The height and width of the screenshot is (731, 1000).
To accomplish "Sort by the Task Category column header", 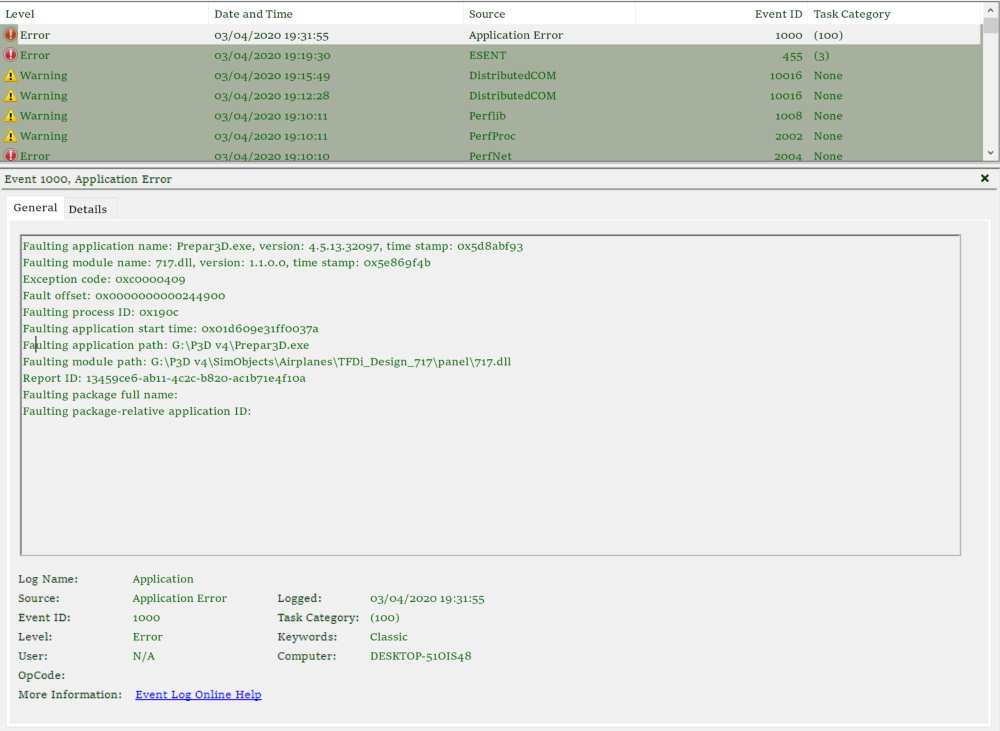I will point(894,14).
